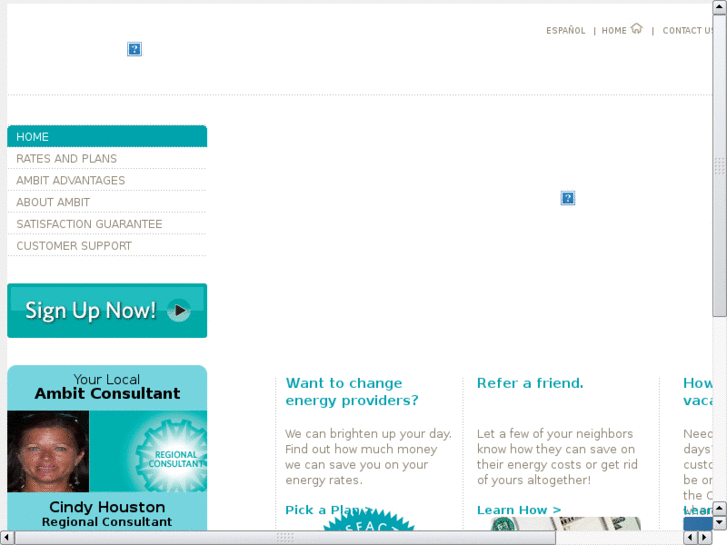Click the vertical scrollbar thumb
The width and height of the screenshot is (727, 545).
tap(720, 166)
